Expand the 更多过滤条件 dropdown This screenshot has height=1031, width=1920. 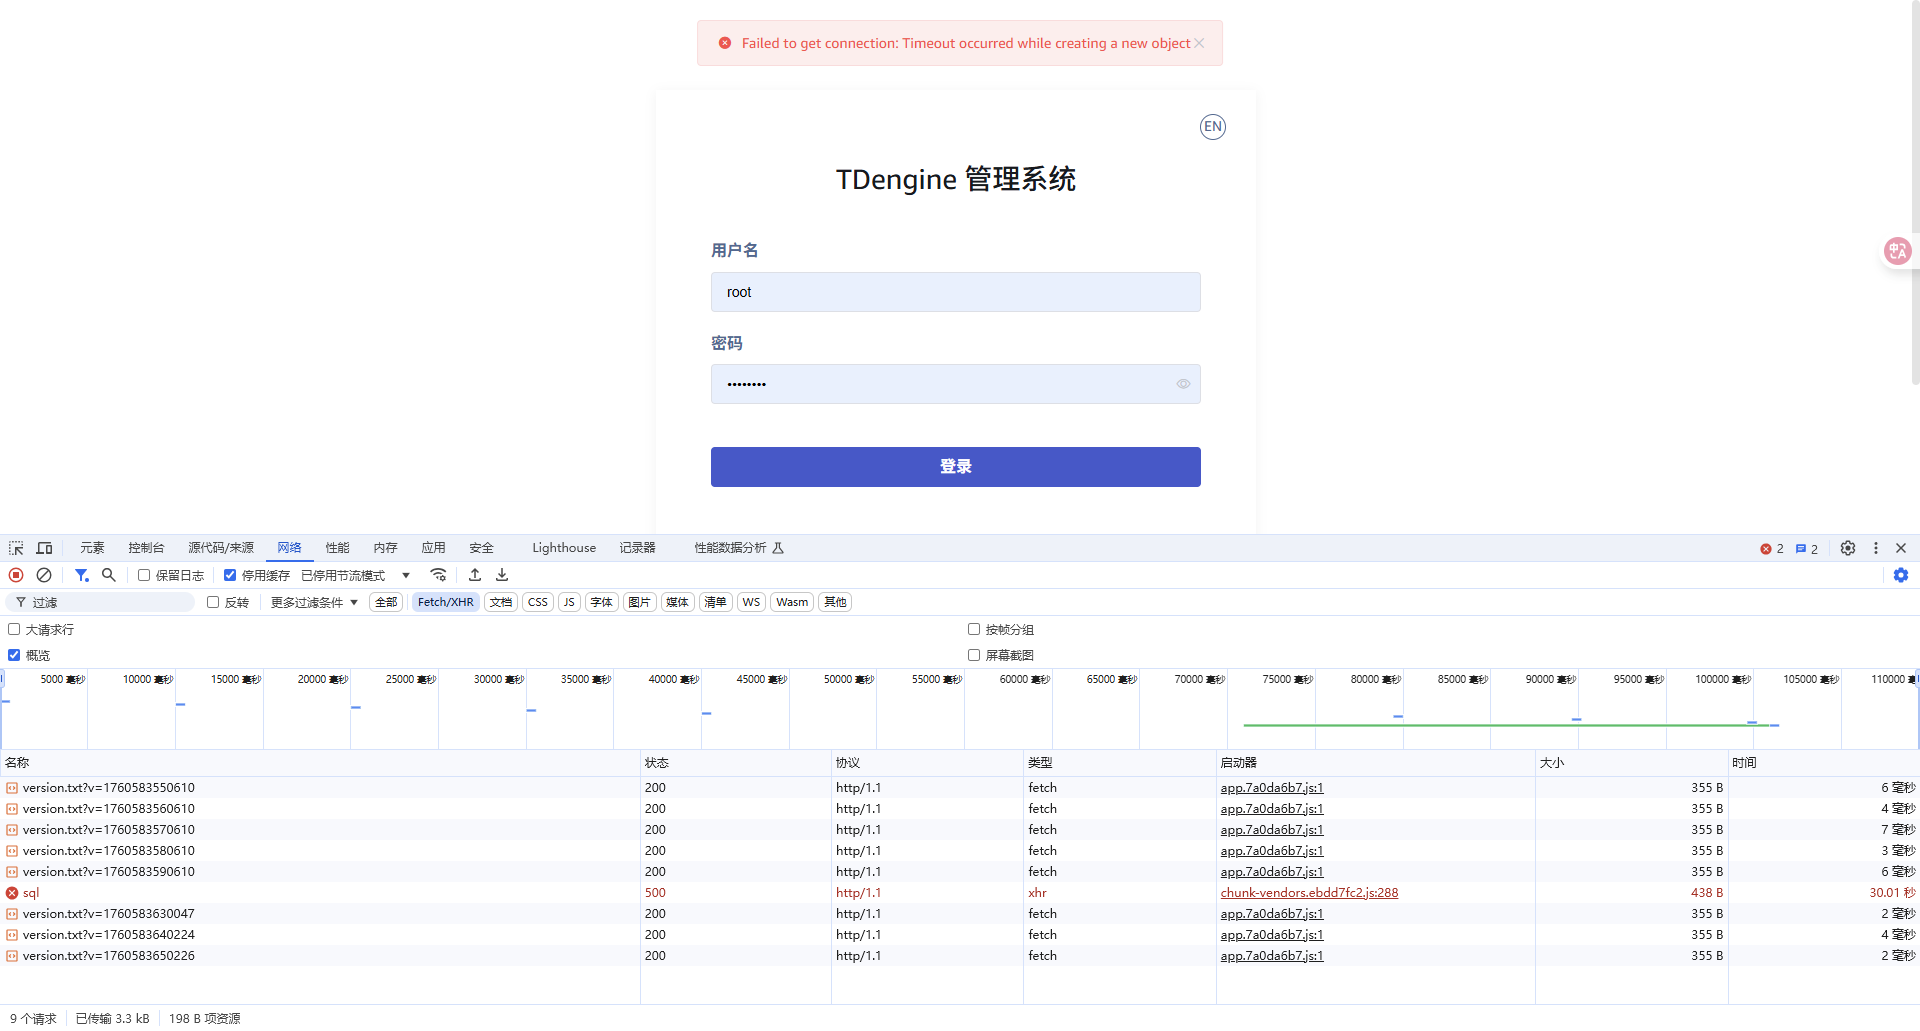point(314,602)
